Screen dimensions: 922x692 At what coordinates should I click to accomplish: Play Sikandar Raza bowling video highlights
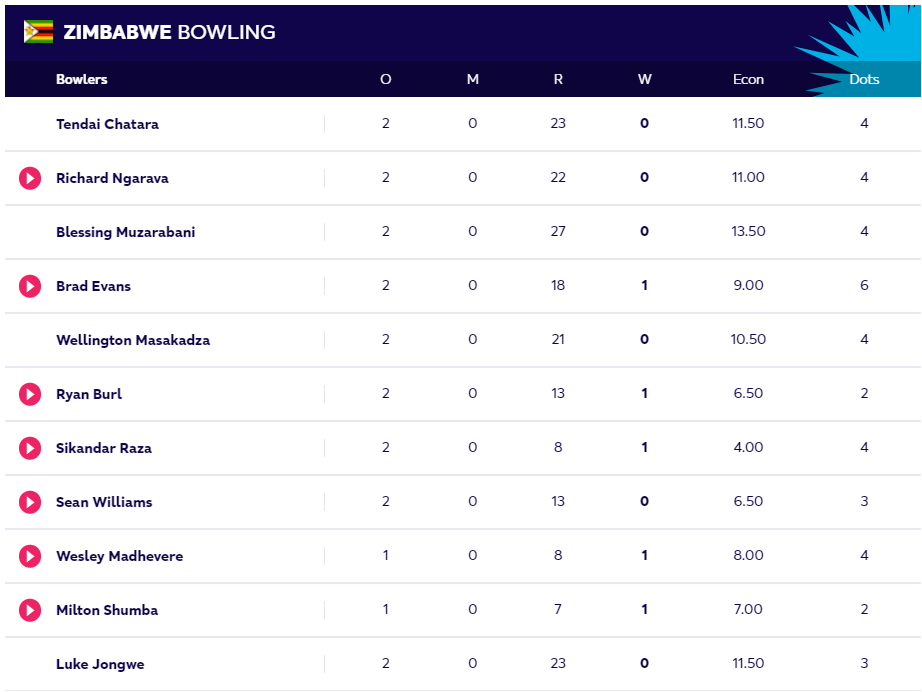point(30,448)
